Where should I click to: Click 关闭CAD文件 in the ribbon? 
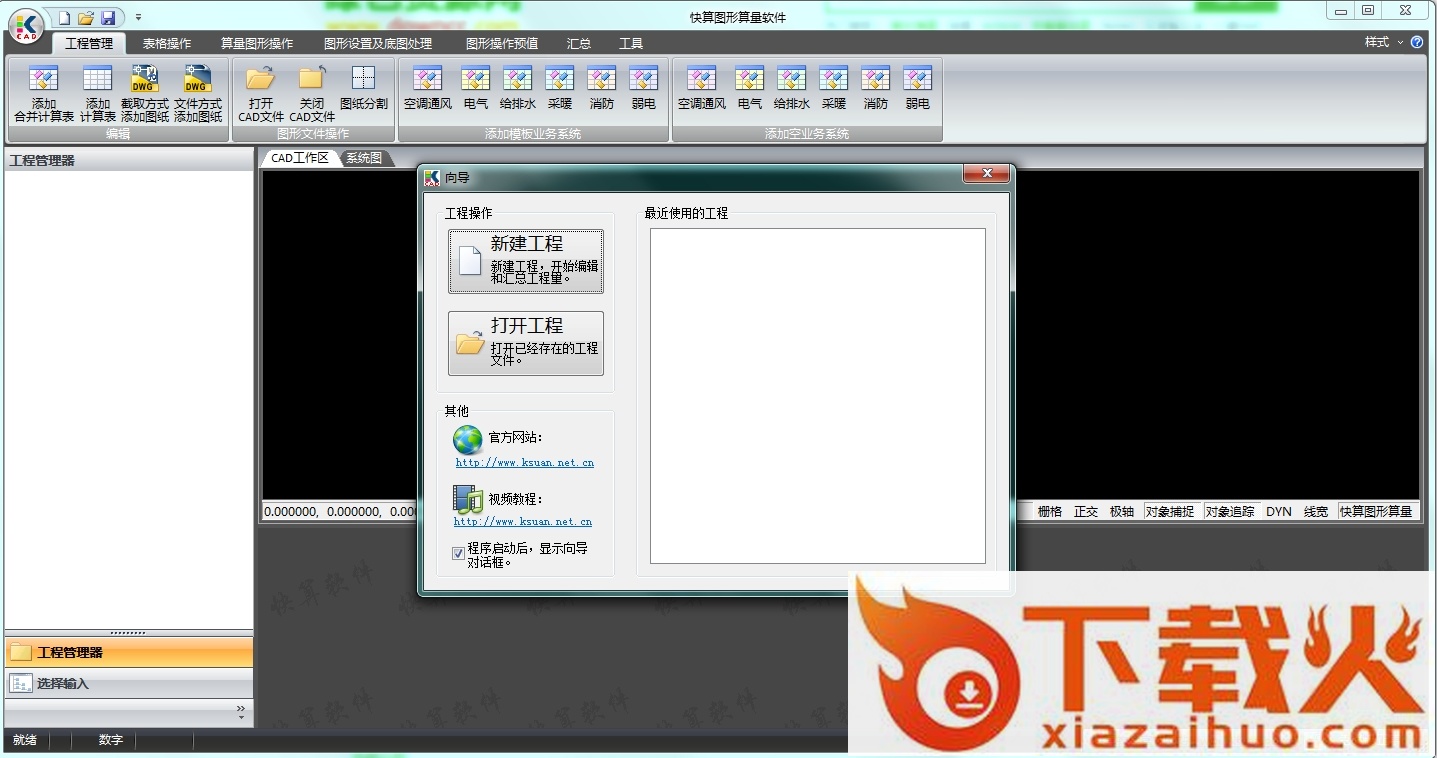[312, 94]
